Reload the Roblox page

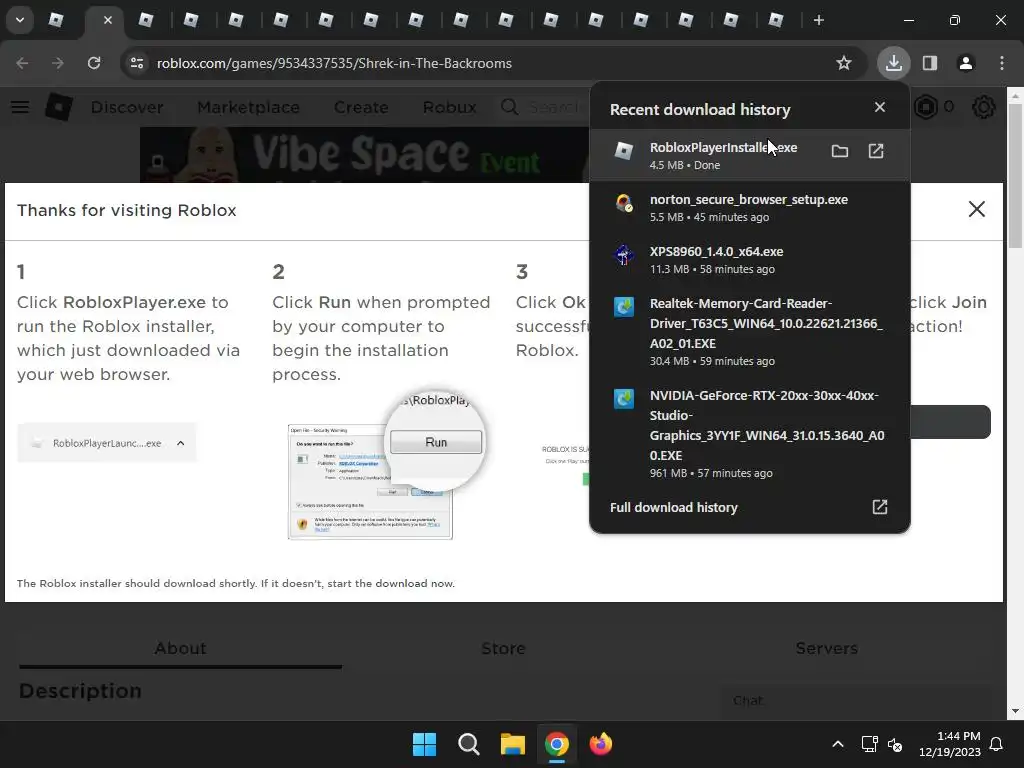click(x=94, y=63)
